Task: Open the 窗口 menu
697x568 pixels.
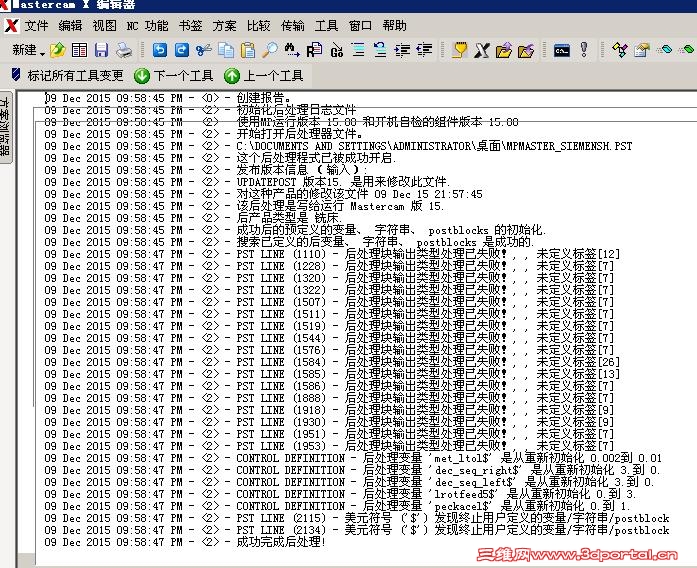Action: 361,26
